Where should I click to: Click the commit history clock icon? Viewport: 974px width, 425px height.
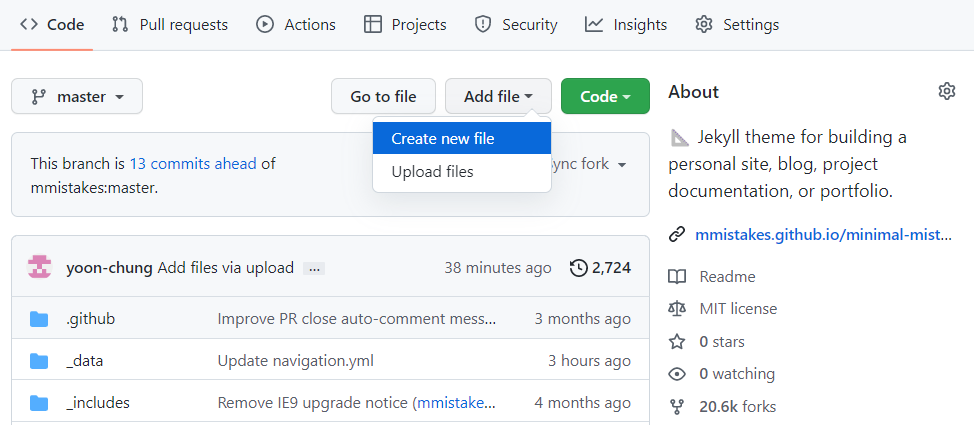click(578, 268)
